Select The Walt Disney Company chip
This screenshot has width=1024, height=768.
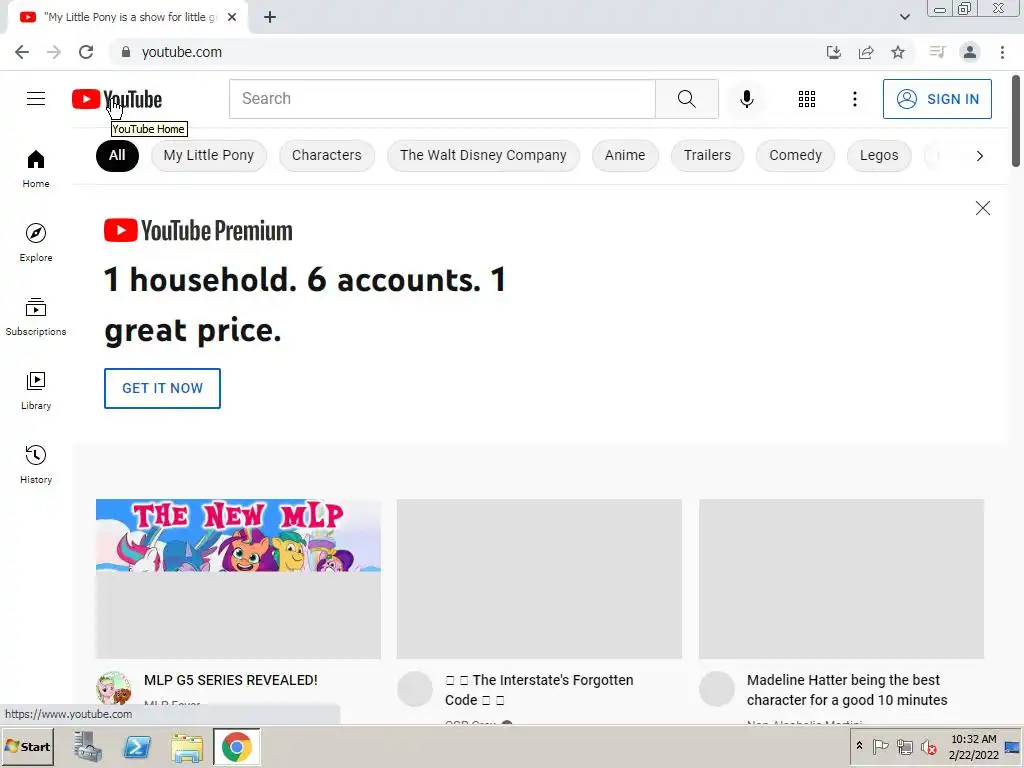pyautogui.click(x=483, y=155)
